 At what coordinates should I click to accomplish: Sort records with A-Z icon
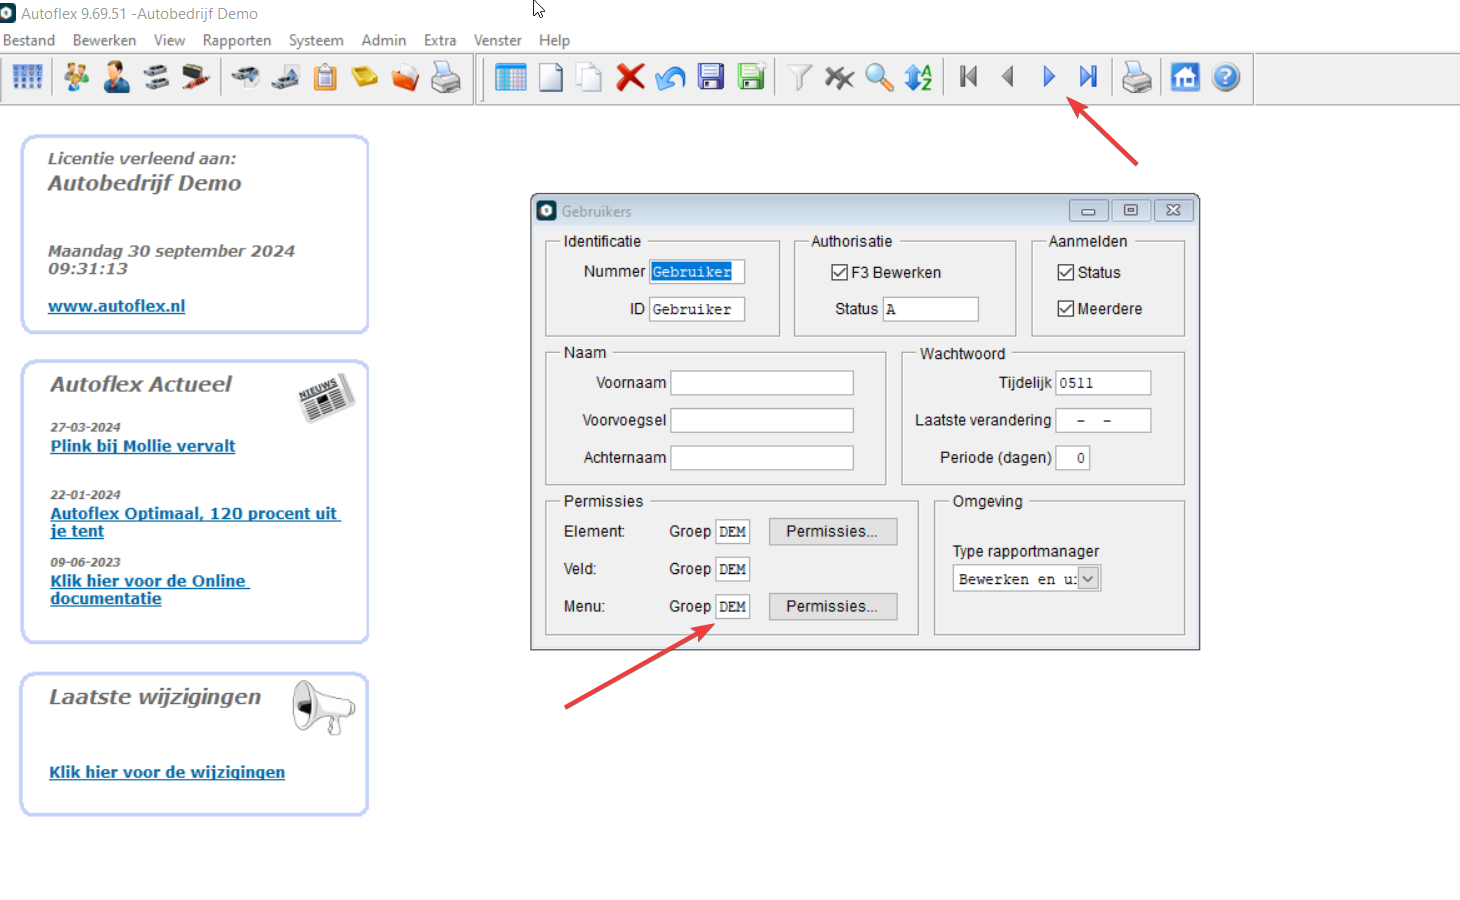click(x=918, y=77)
